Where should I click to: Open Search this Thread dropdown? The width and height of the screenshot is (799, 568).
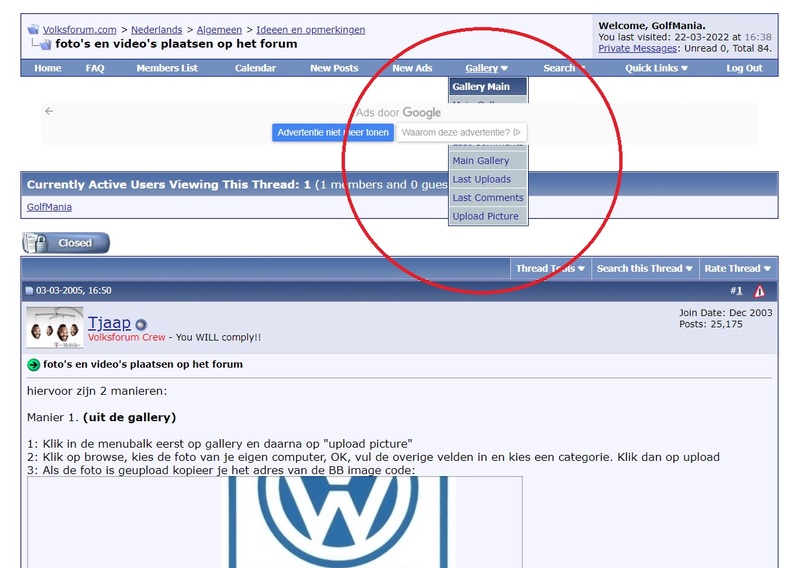[x=645, y=268]
